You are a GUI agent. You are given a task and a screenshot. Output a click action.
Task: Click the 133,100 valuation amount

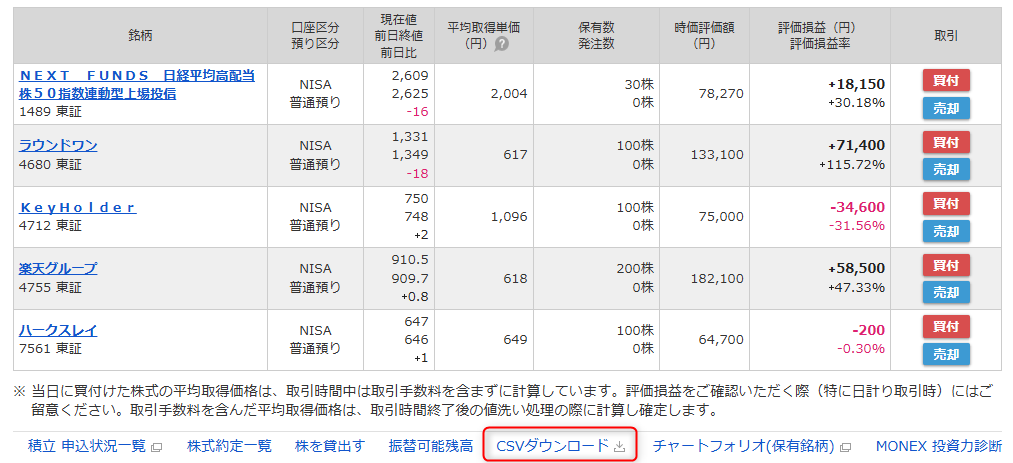(717, 155)
